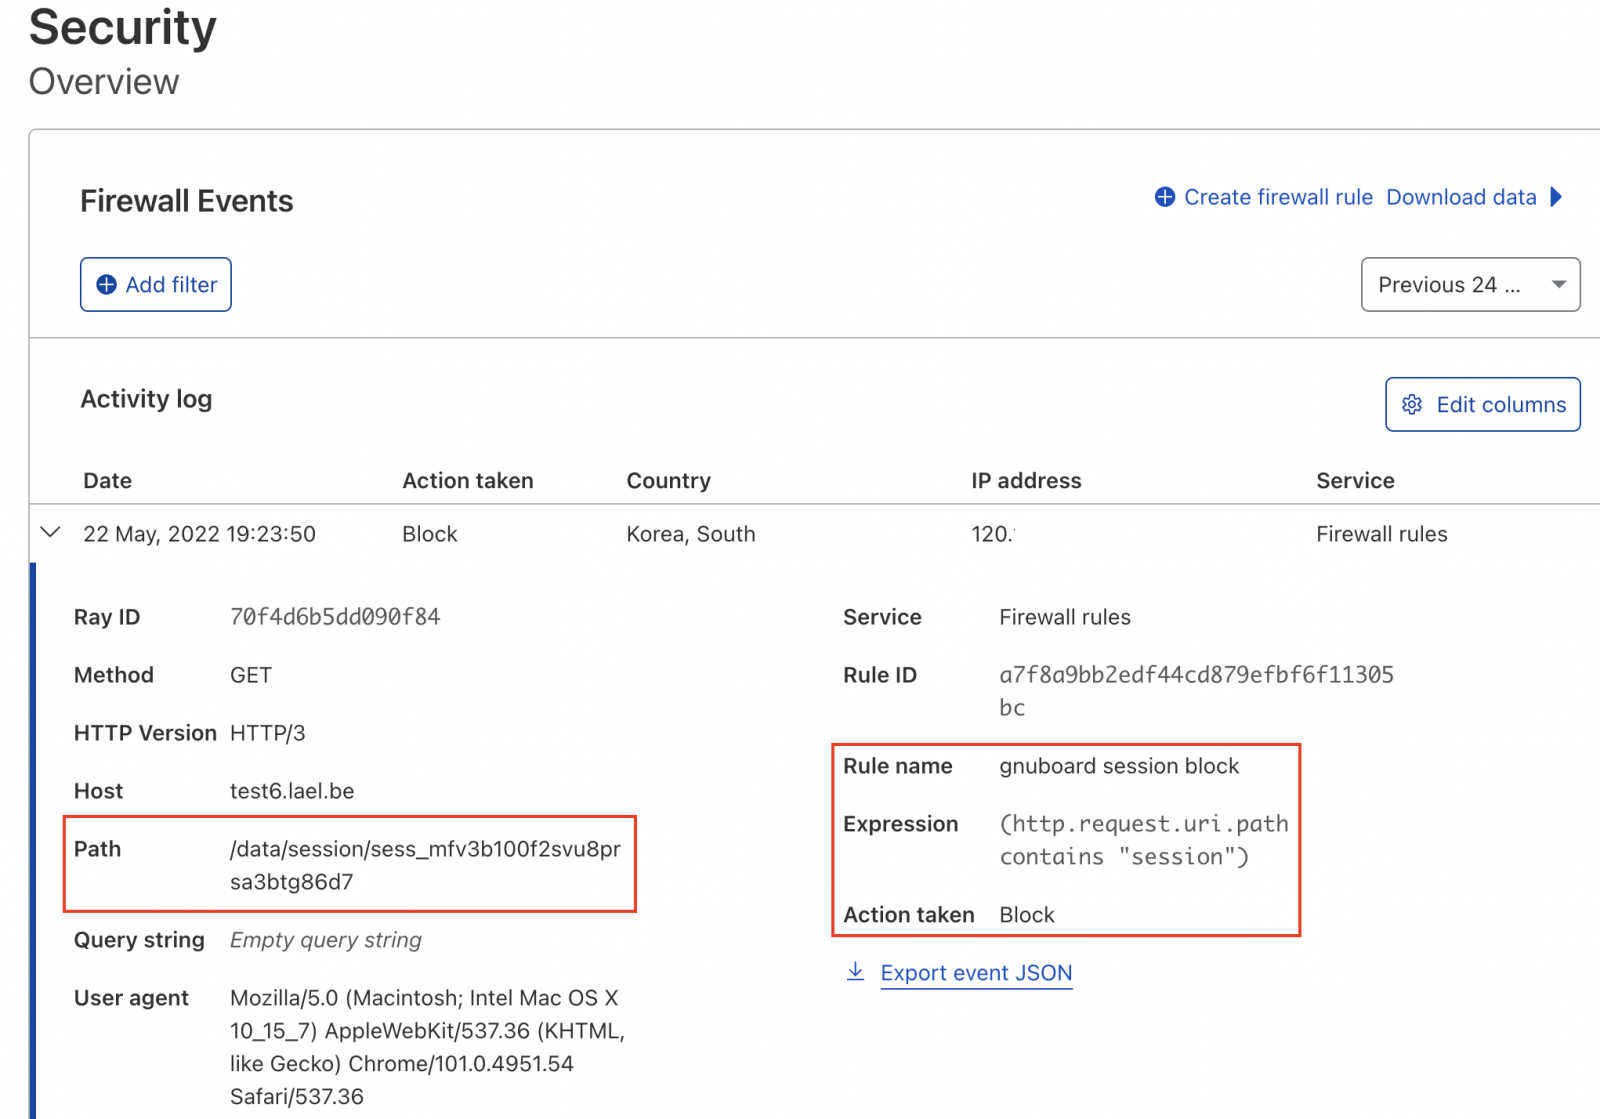This screenshot has width=1600, height=1119.
Task: Click the host value test6.lael.be
Action: click(x=292, y=791)
